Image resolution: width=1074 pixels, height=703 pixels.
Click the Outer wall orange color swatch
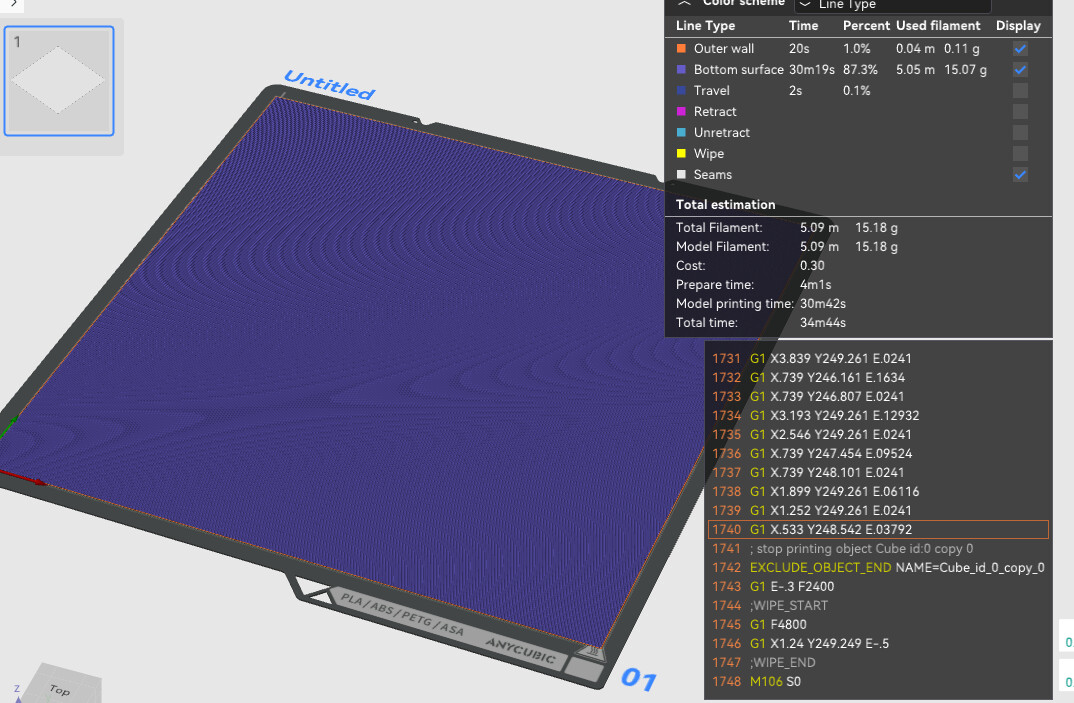coord(681,49)
